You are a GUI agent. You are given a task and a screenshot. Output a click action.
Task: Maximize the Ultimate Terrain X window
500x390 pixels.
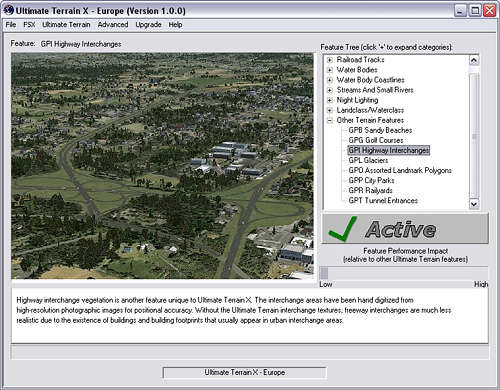[475, 11]
